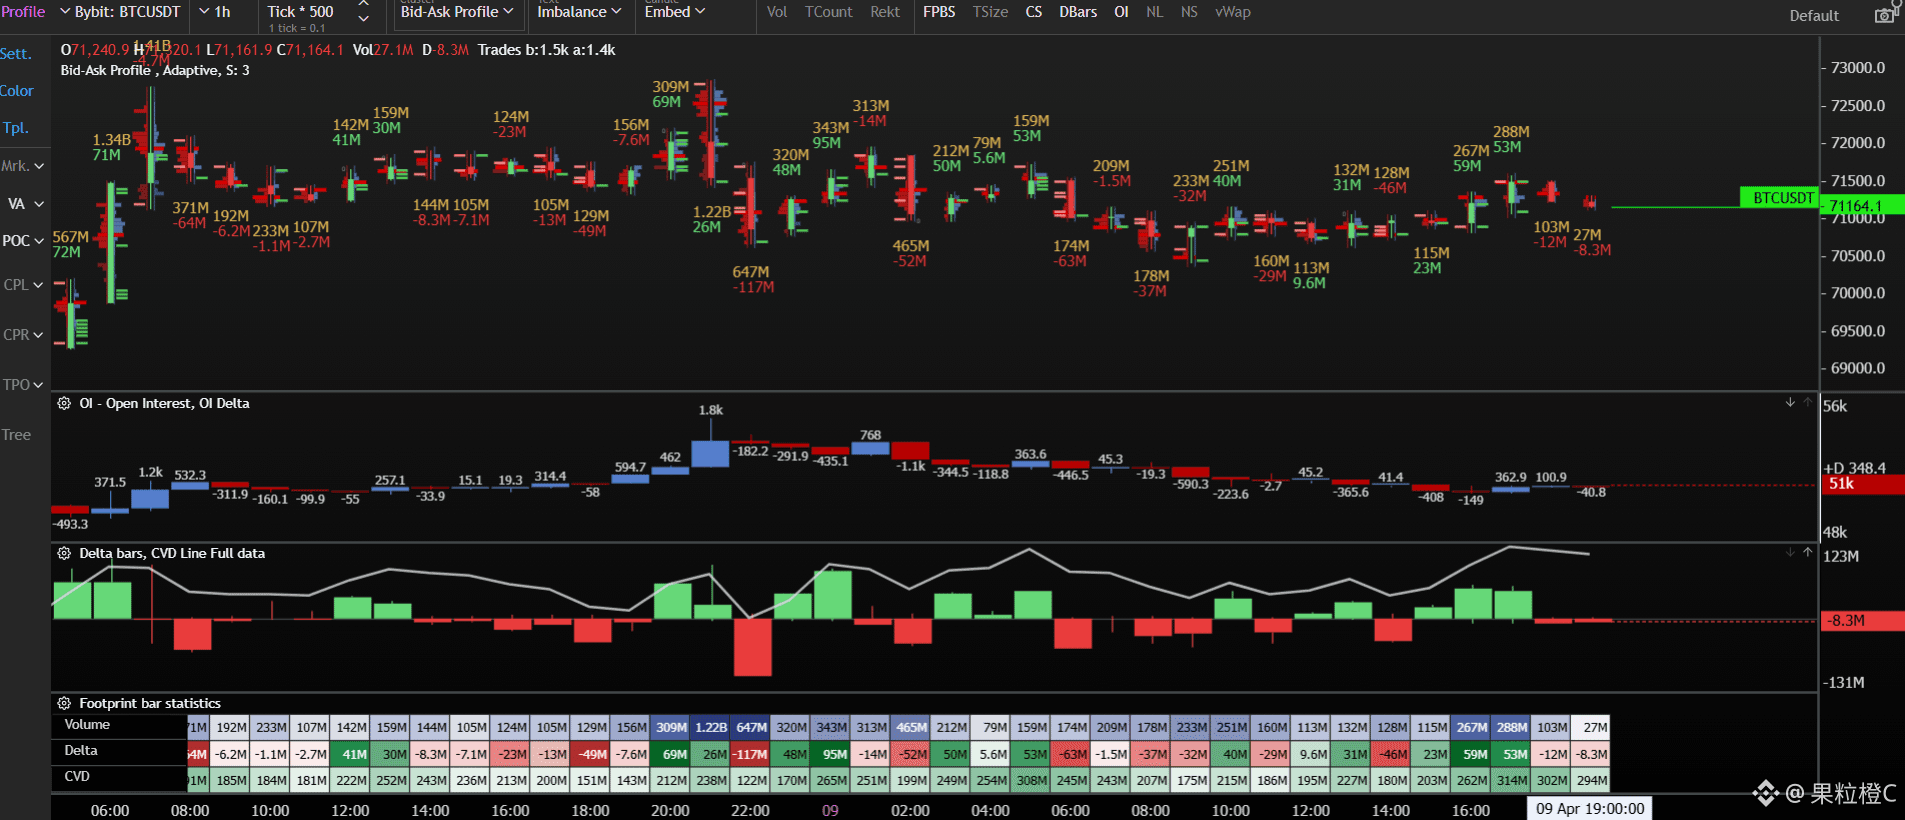Expand the Mrk. sidebar dropdown

[x=23, y=166]
